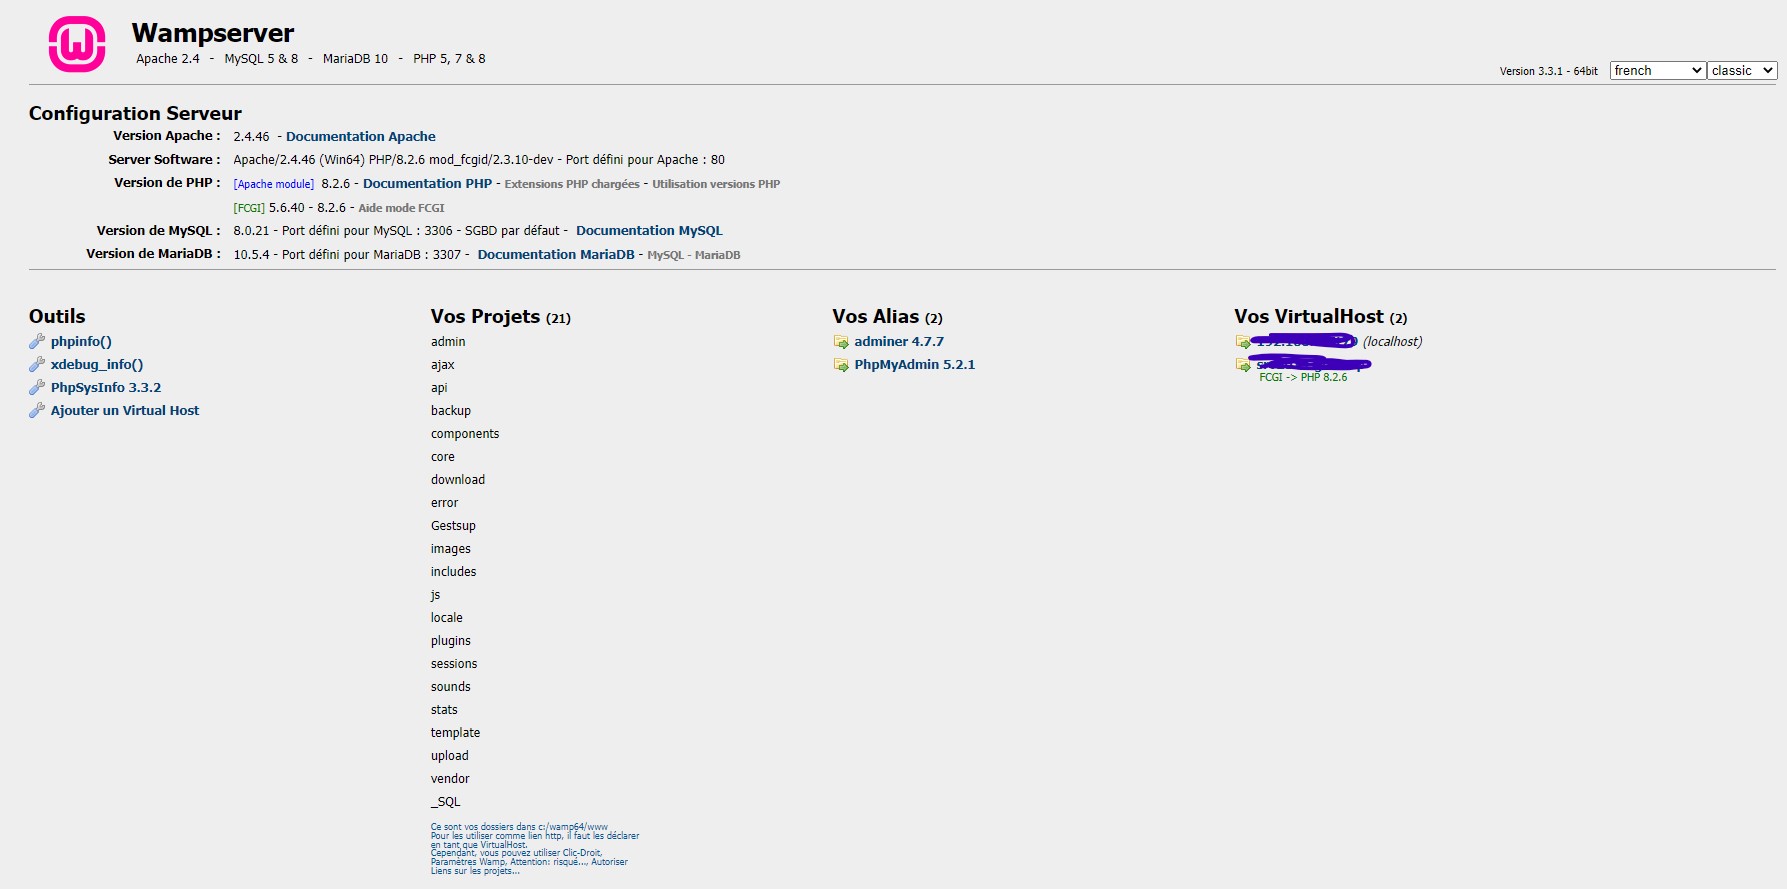1787x889 pixels.
Task: Follow the Documentation MySQL link
Action: coord(649,231)
